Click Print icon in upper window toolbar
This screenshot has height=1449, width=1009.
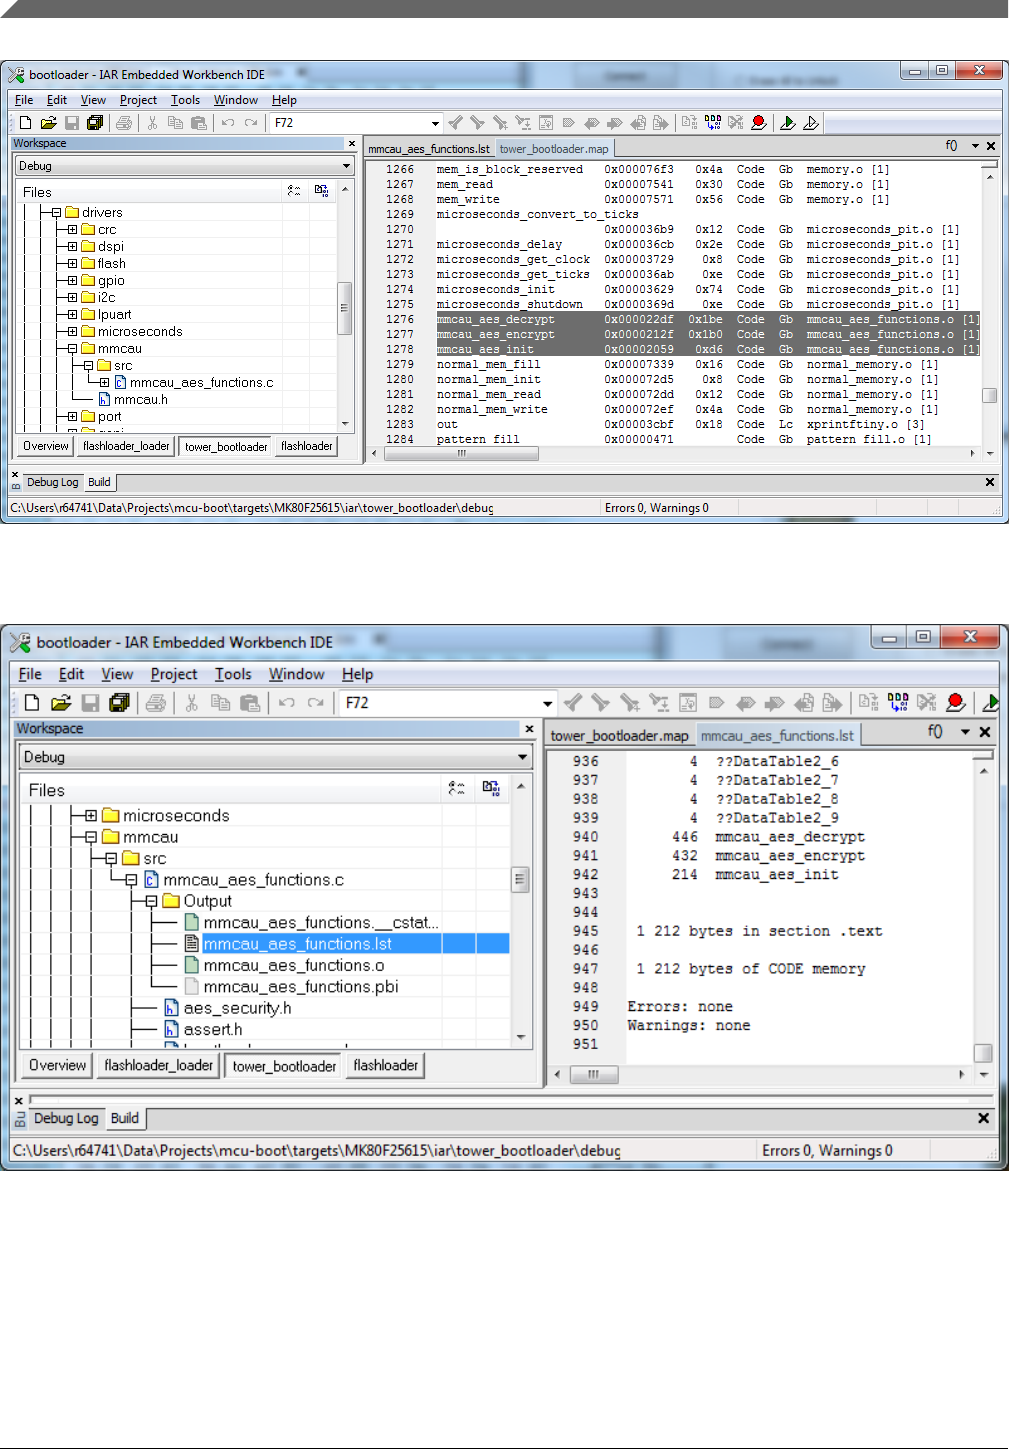point(124,123)
